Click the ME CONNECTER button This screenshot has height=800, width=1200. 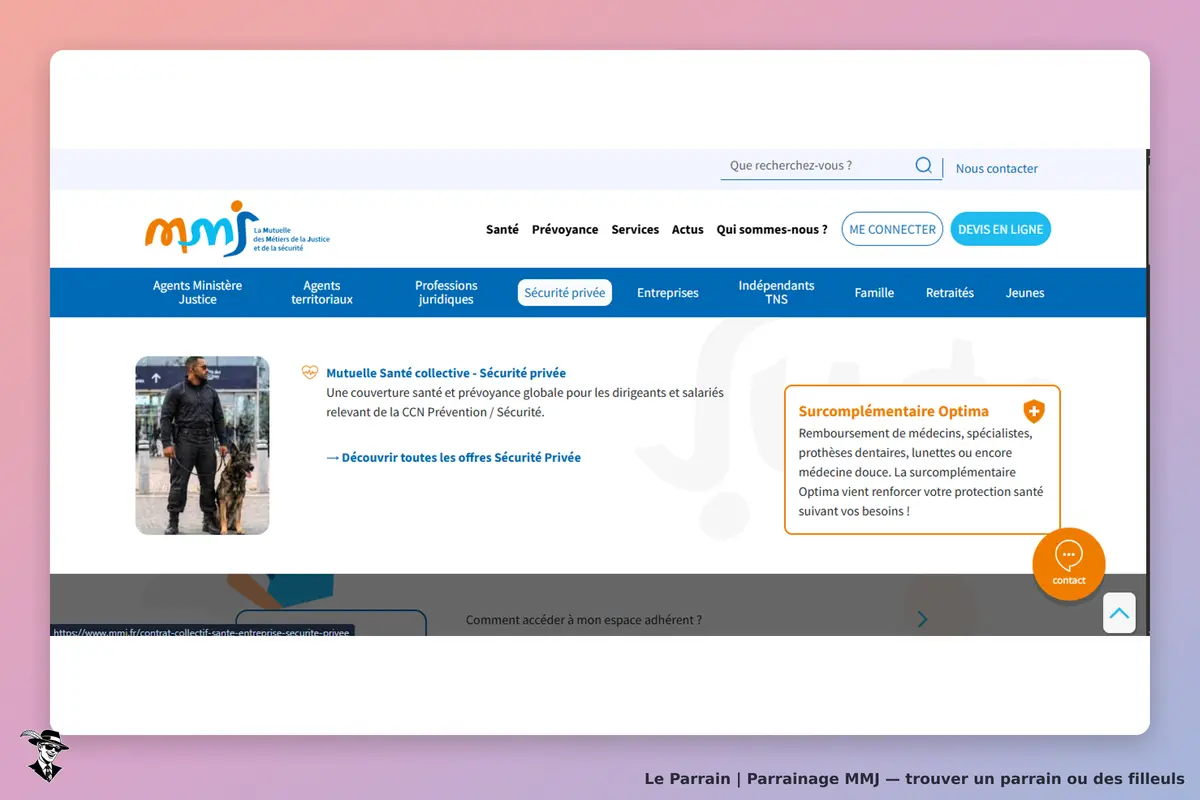892,229
